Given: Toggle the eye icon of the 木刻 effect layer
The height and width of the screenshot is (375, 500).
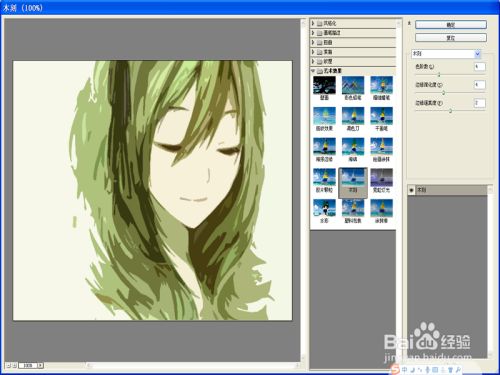Looking at the screenshot, I should [x=411, y=190].
